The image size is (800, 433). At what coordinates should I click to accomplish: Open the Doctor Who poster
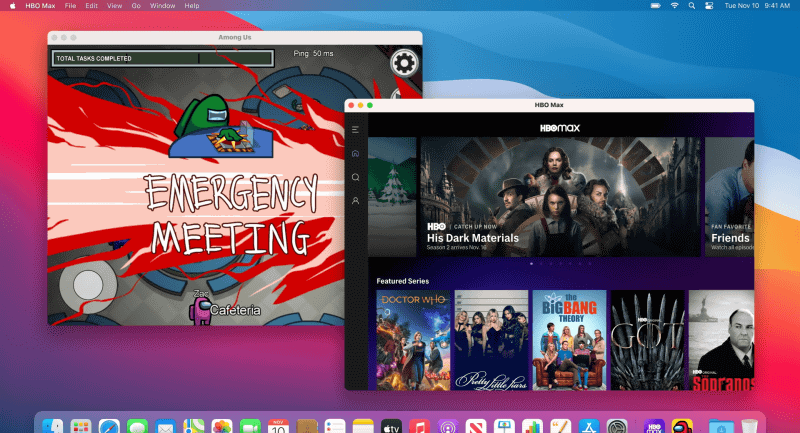click(413, 340)
